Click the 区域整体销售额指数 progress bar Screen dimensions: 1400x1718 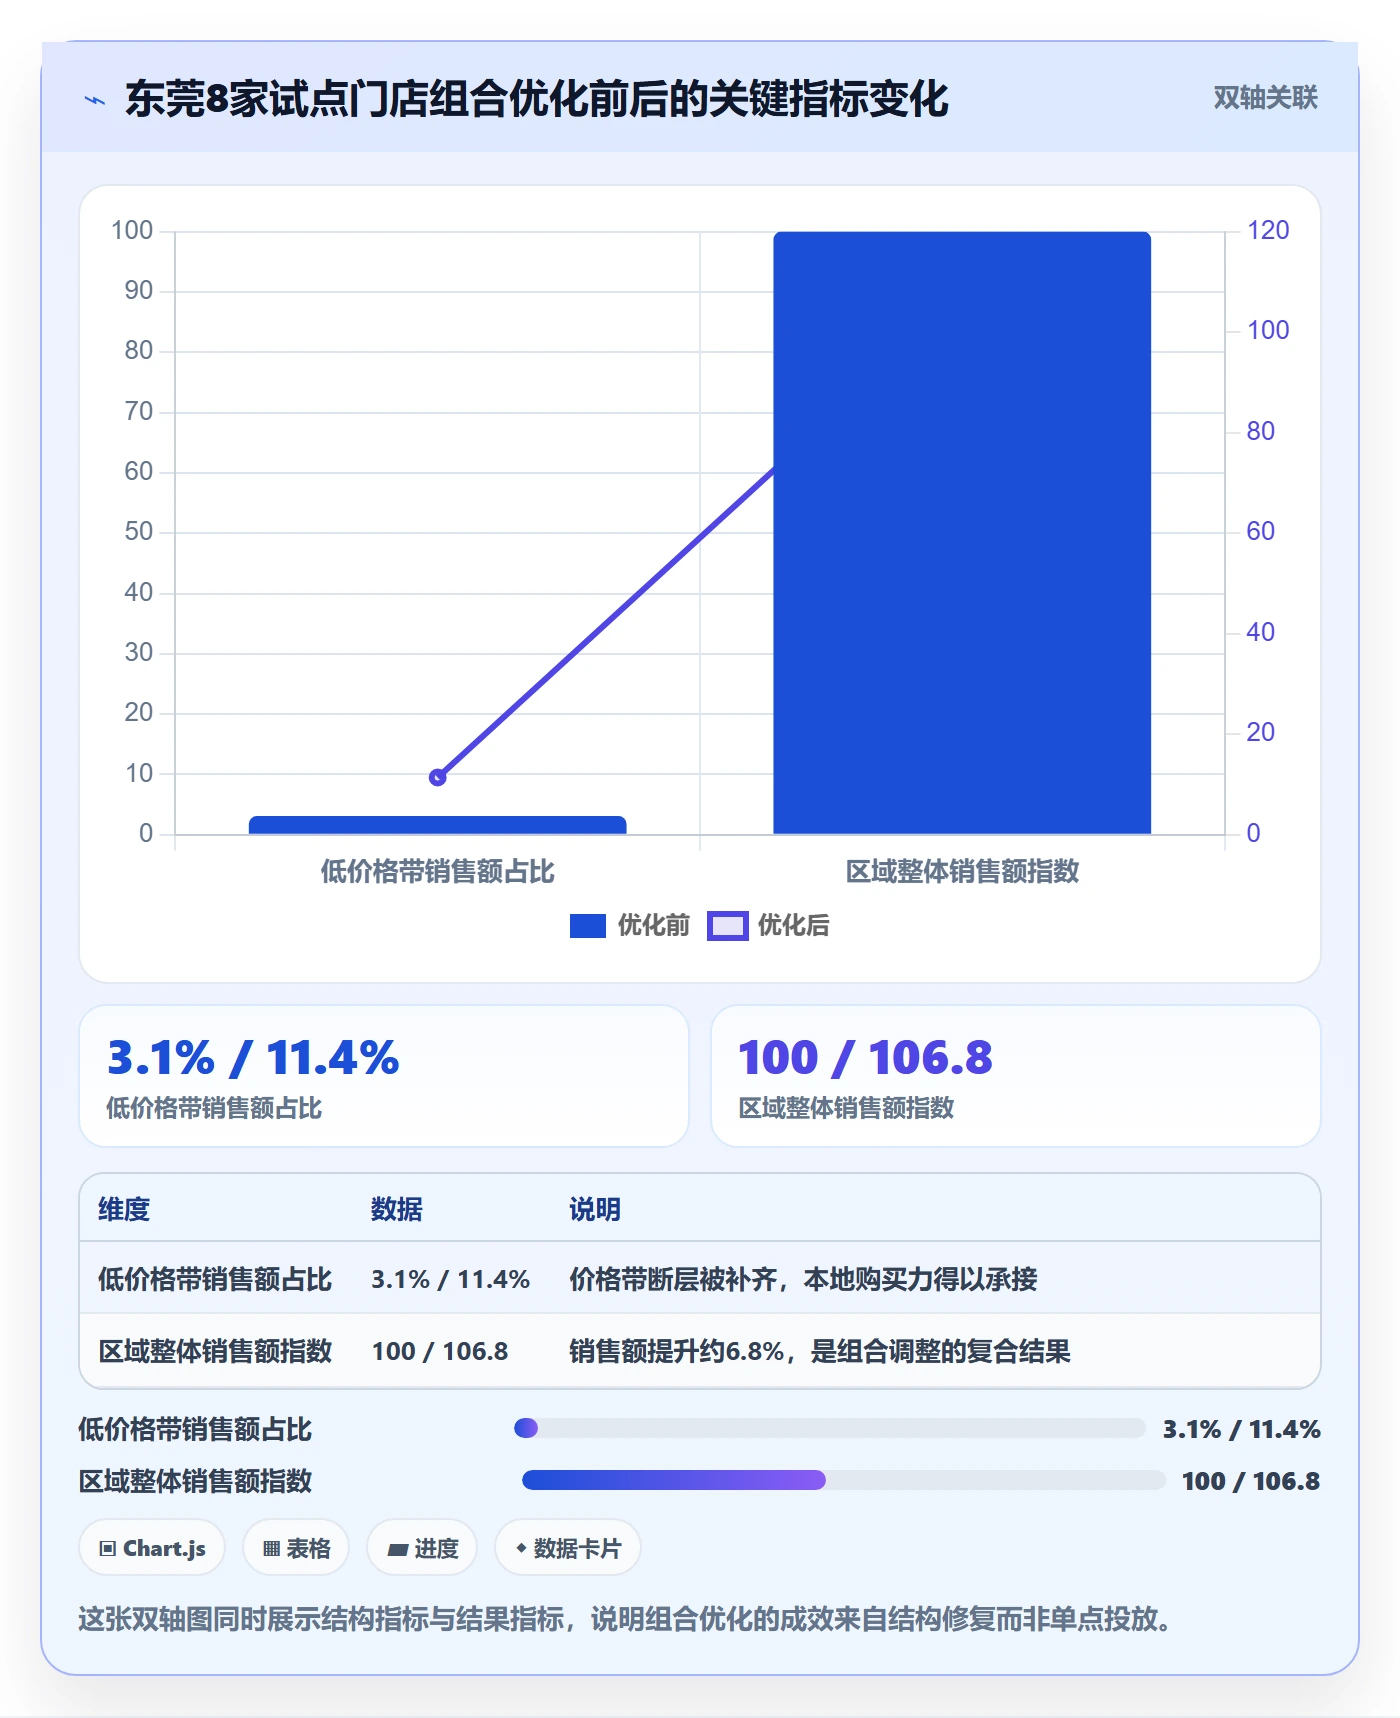point(844,1480)
